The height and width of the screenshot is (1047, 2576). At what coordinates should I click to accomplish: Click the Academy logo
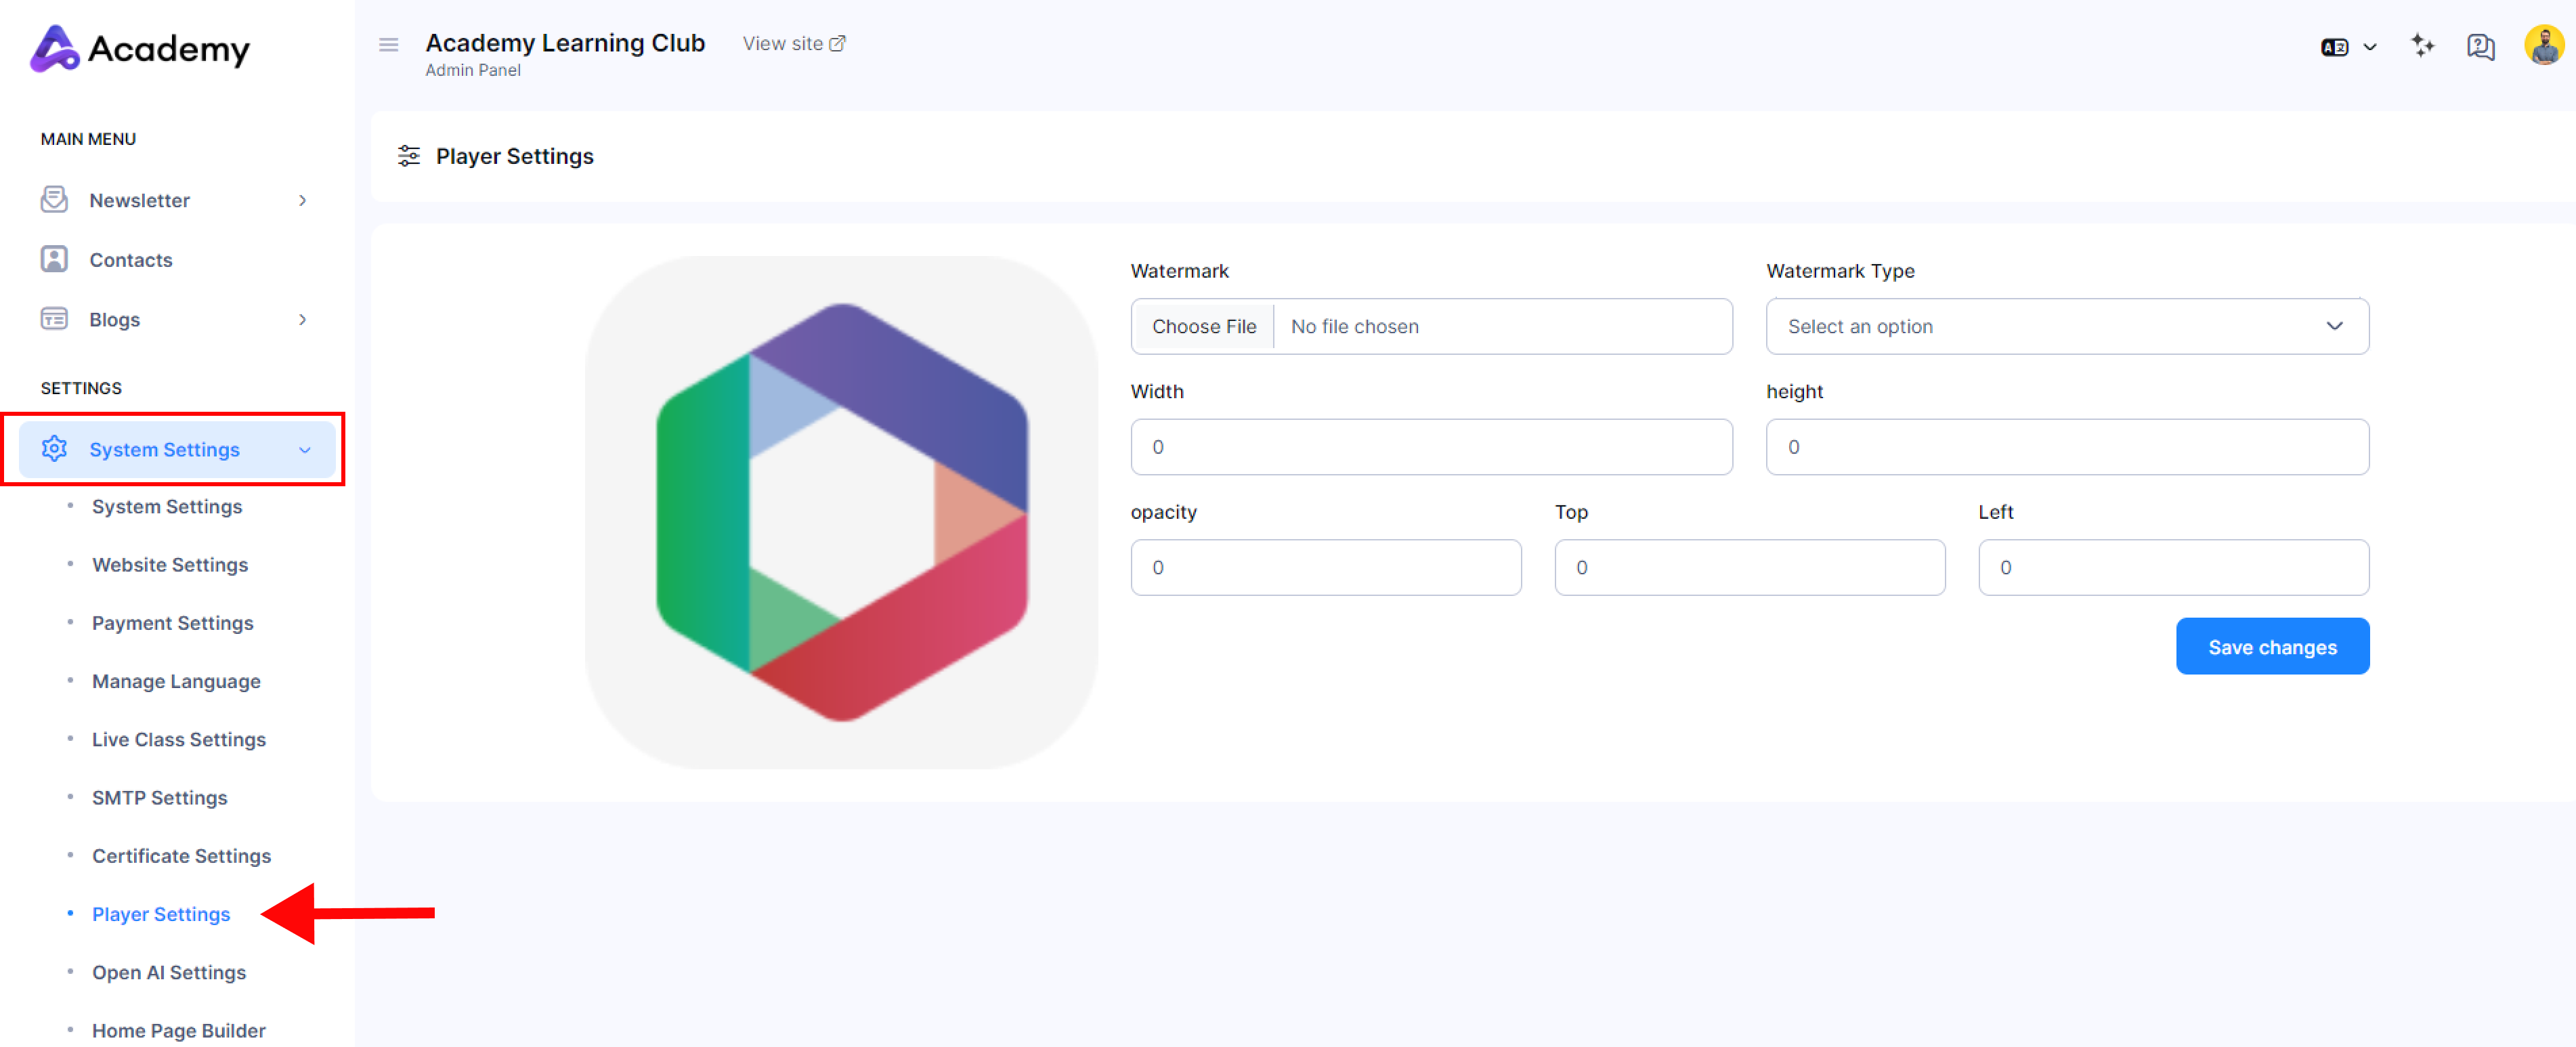coord(140,48)
